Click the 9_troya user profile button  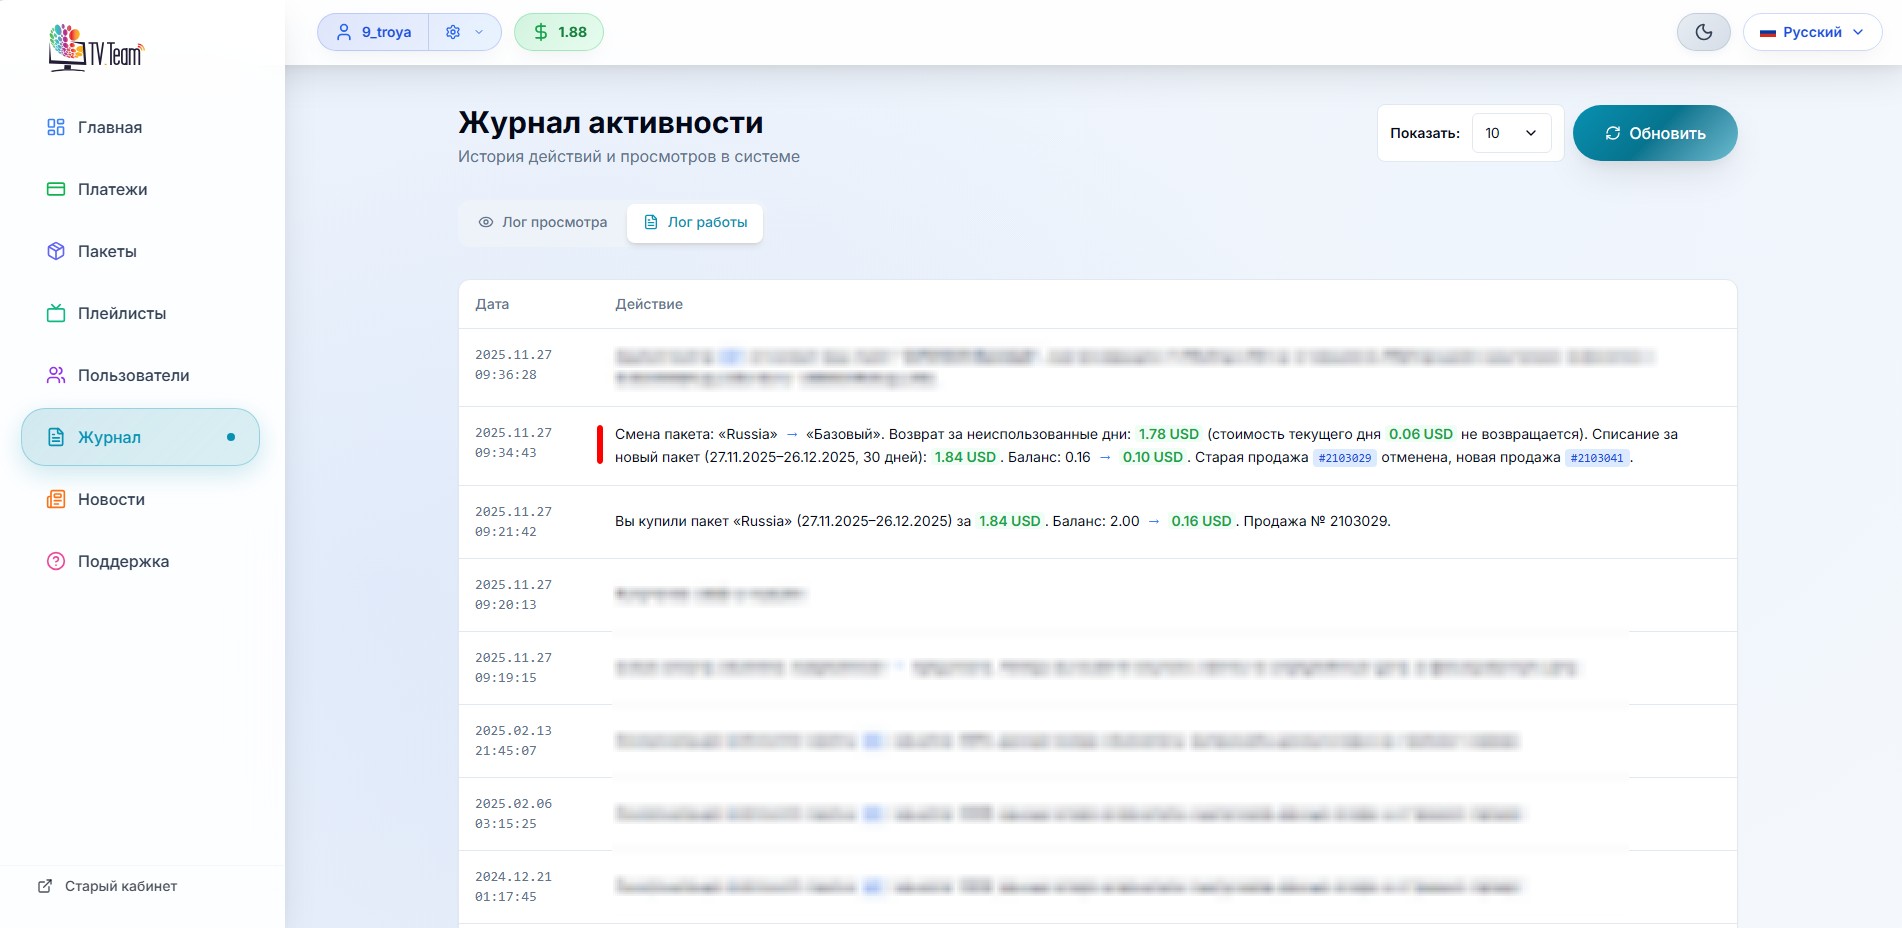pyautogui.click(x=374, y=32)
